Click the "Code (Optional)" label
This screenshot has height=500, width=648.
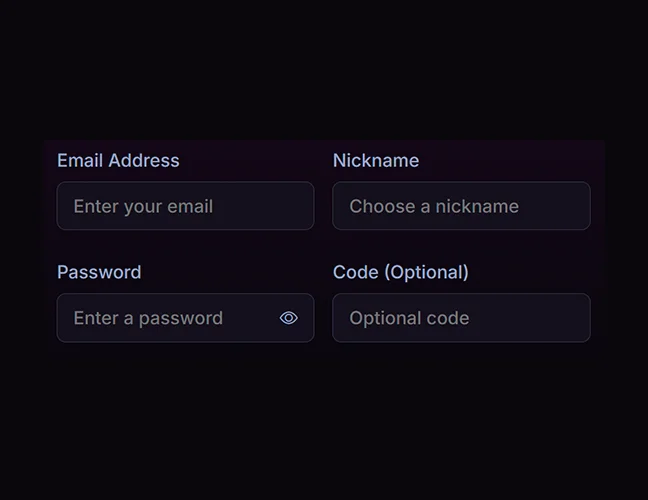point(400,272)
